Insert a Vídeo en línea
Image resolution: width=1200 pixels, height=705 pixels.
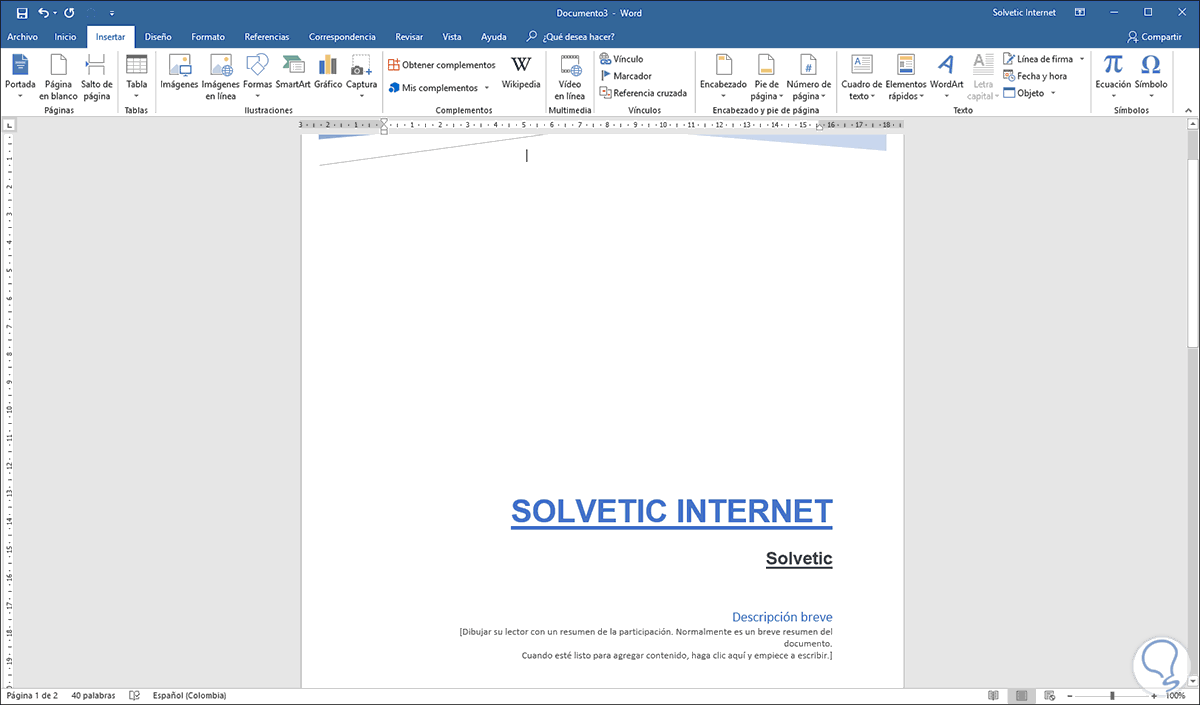point(570,76)
